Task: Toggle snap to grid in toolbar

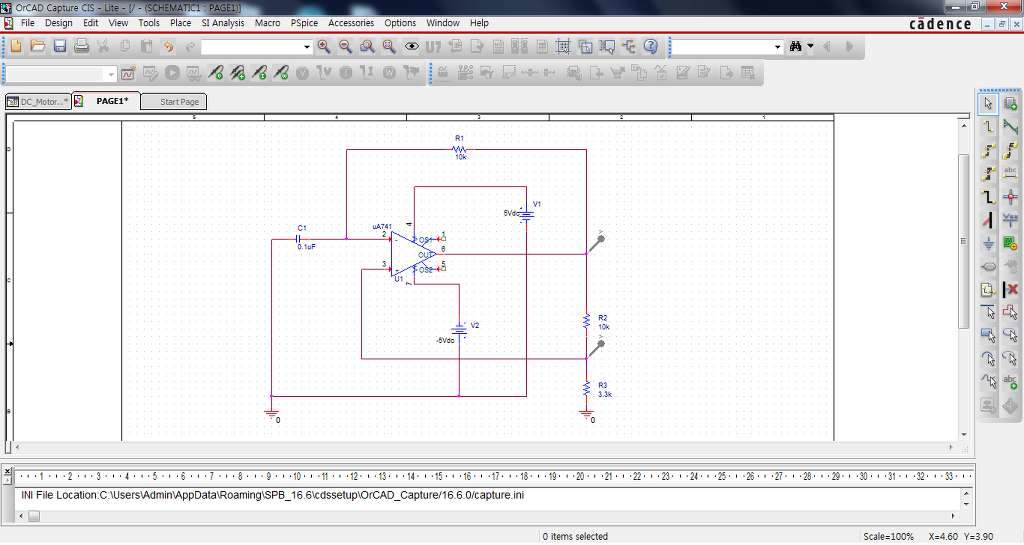Action: point(562,46)
